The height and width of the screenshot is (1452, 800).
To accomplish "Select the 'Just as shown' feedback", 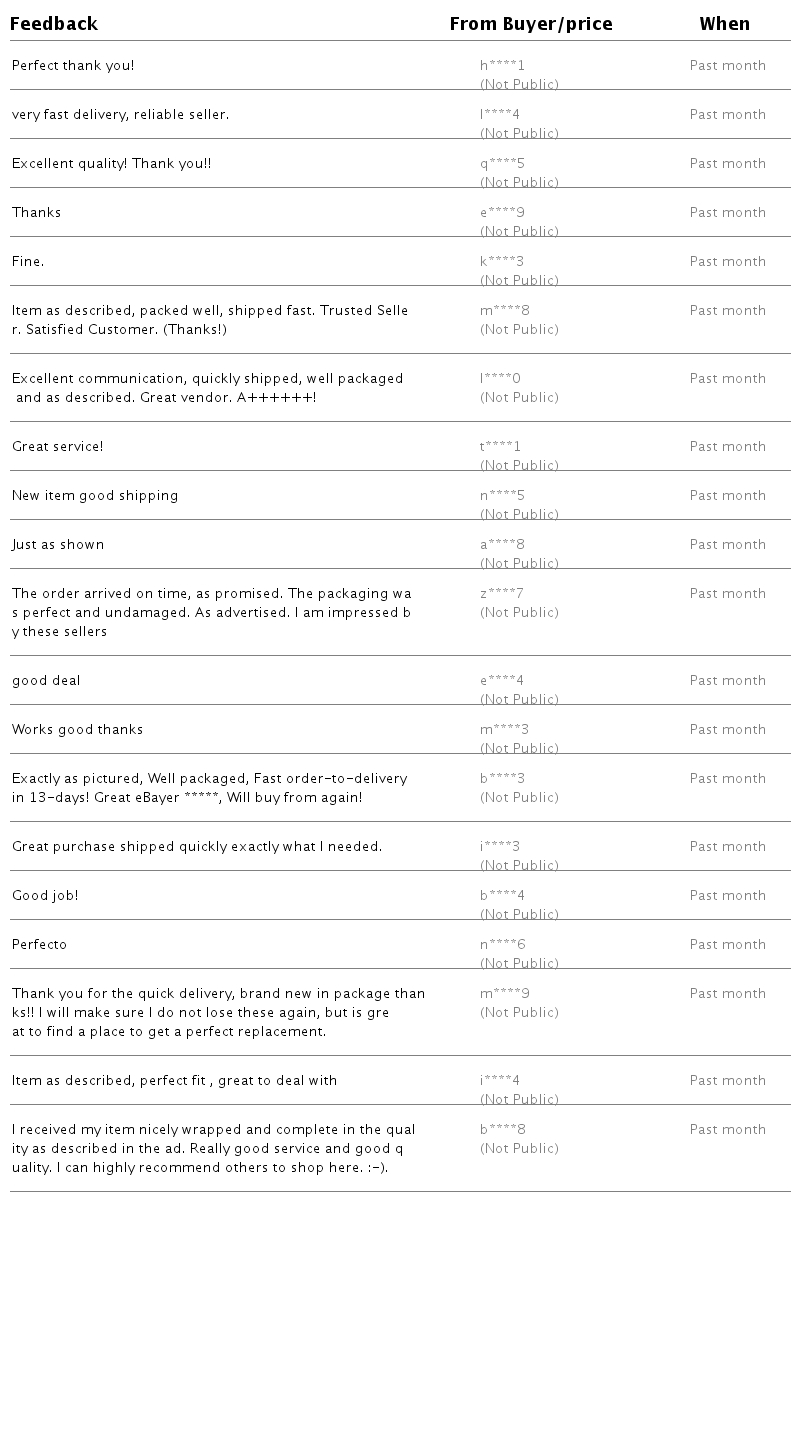I will 58,545.
